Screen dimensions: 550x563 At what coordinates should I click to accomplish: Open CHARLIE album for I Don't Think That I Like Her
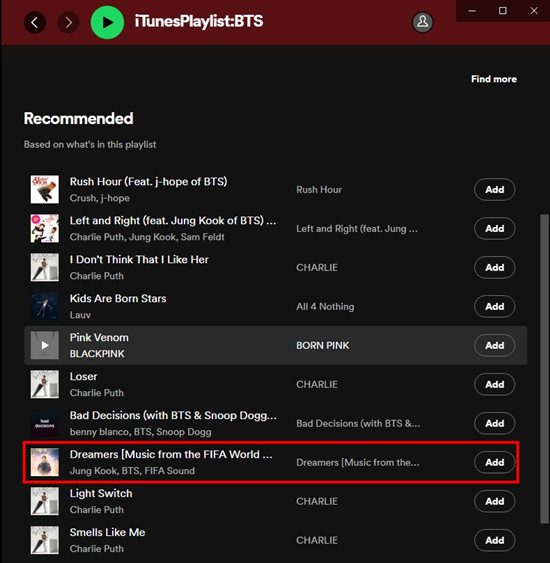[x=317, y=267]
